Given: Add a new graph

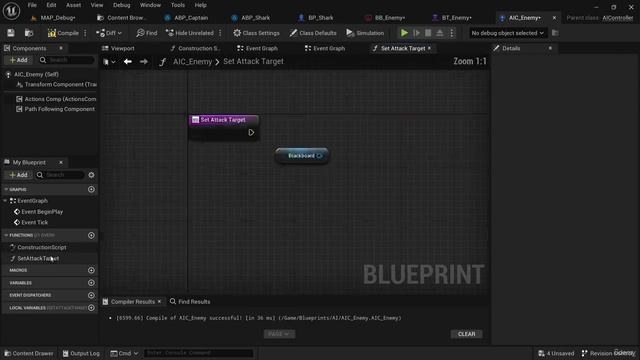Looking at the screenshot, I should coord(91,189).
